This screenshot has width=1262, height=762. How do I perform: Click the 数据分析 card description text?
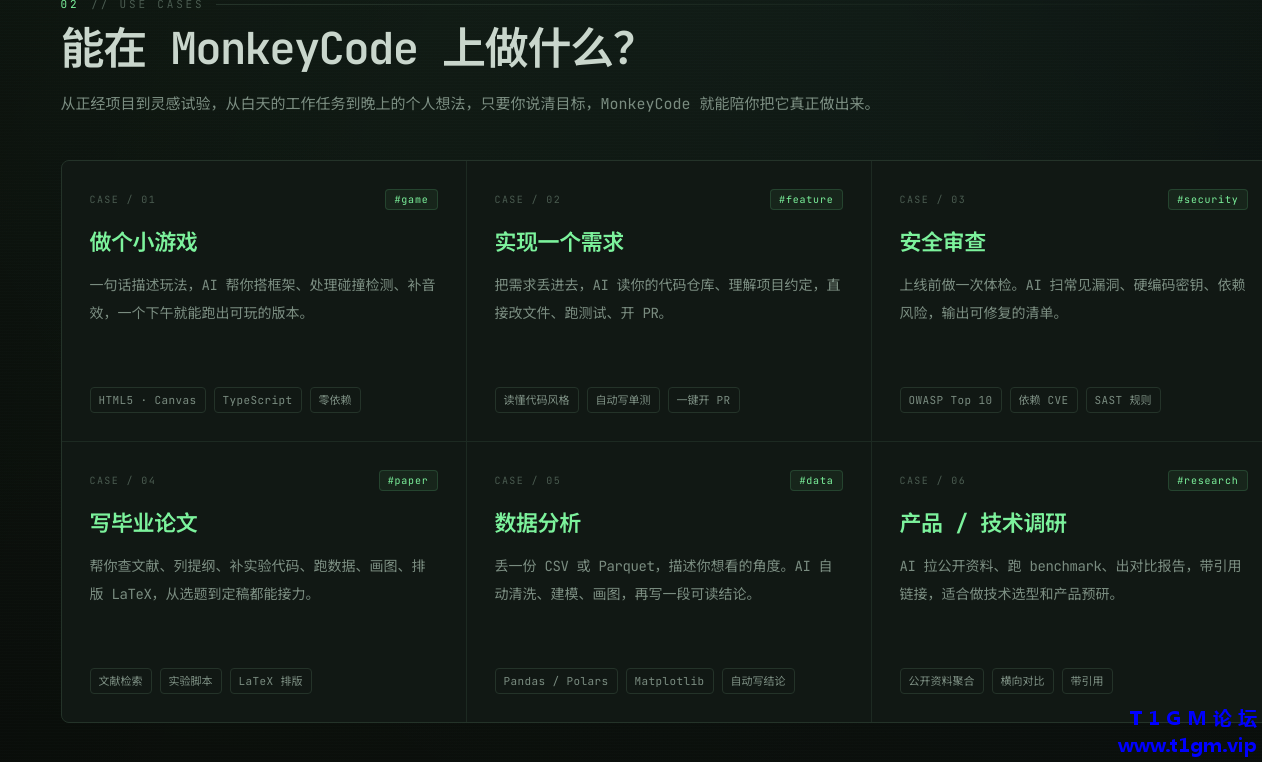coord(663,580)
